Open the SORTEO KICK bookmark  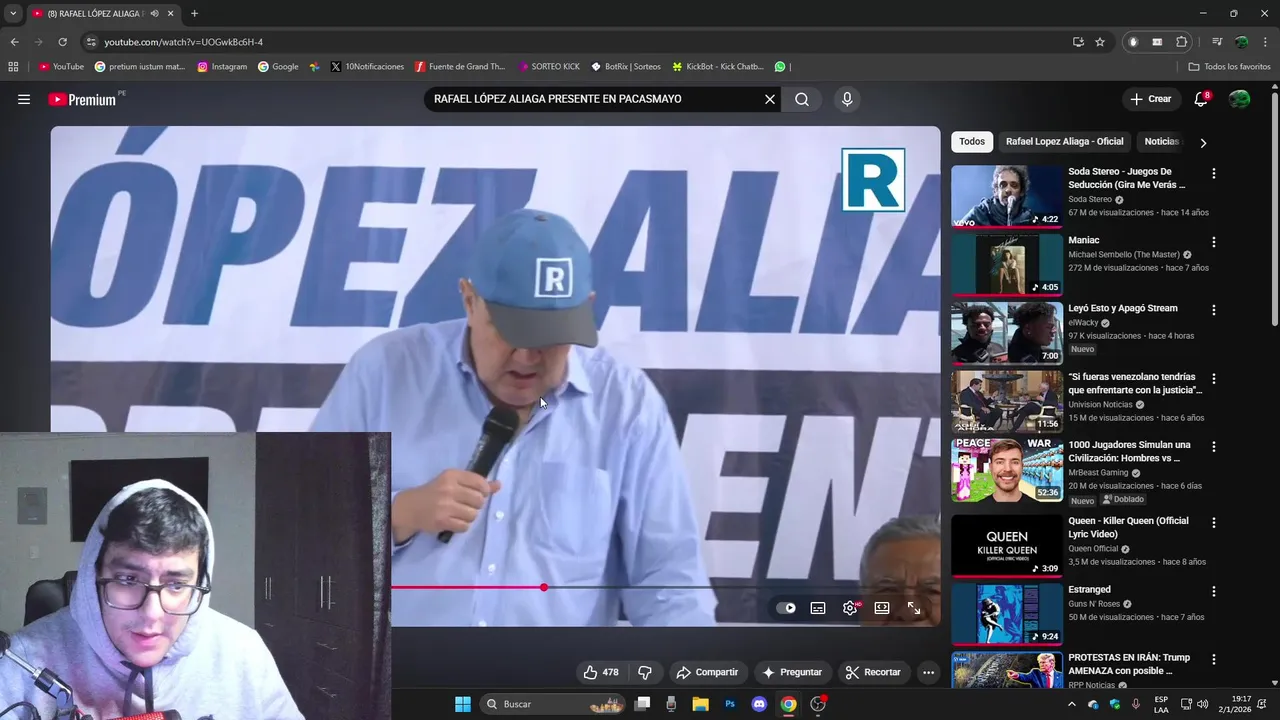coord(549,67)
